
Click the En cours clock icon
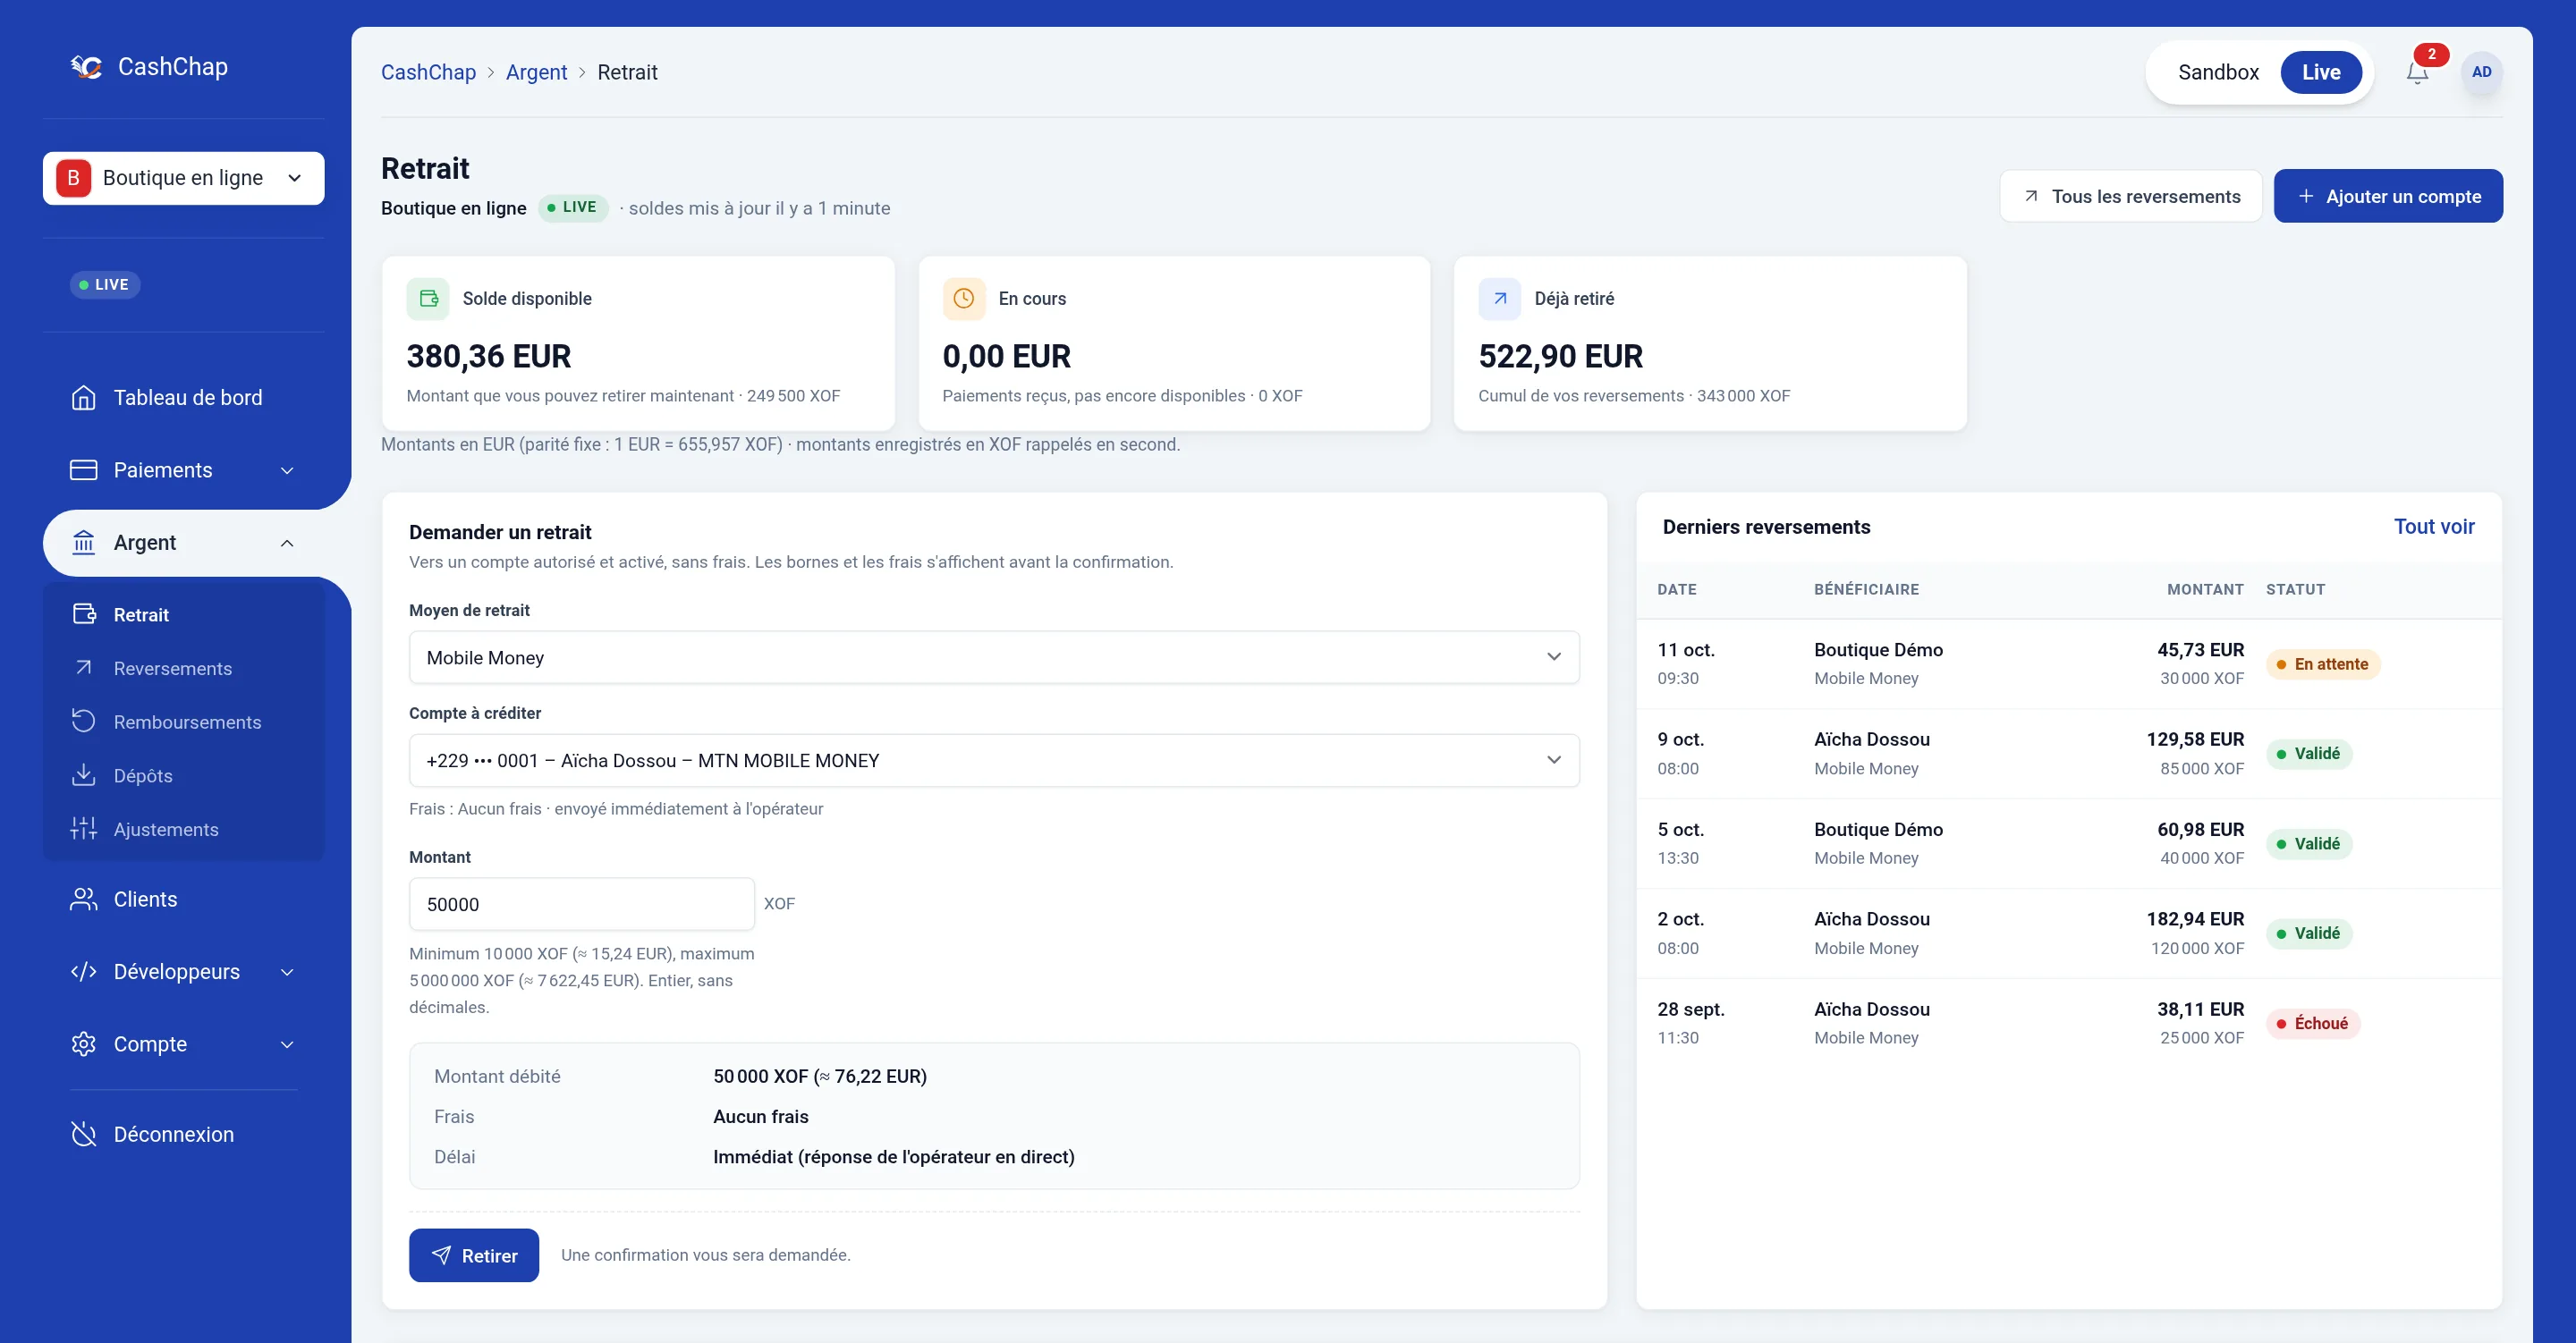(x=963, y=298)
